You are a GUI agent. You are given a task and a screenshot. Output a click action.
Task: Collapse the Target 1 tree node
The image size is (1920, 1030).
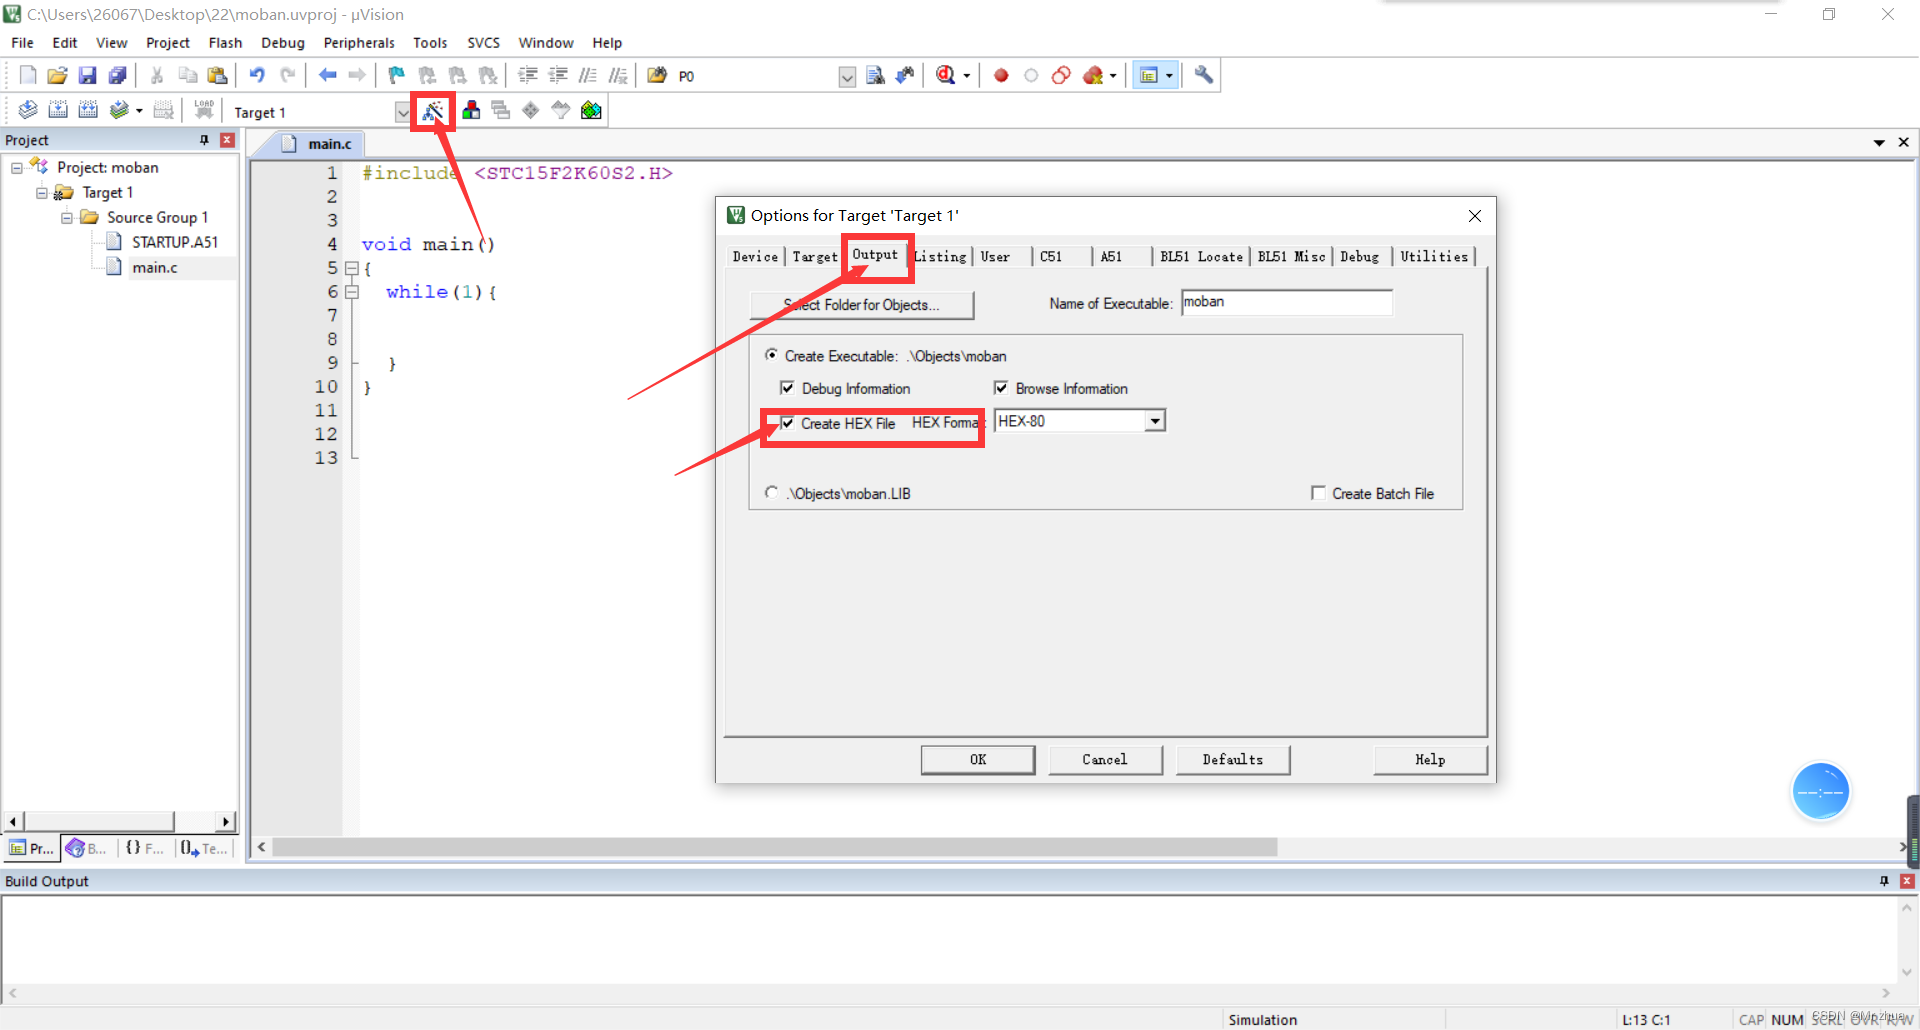point(42,193)
